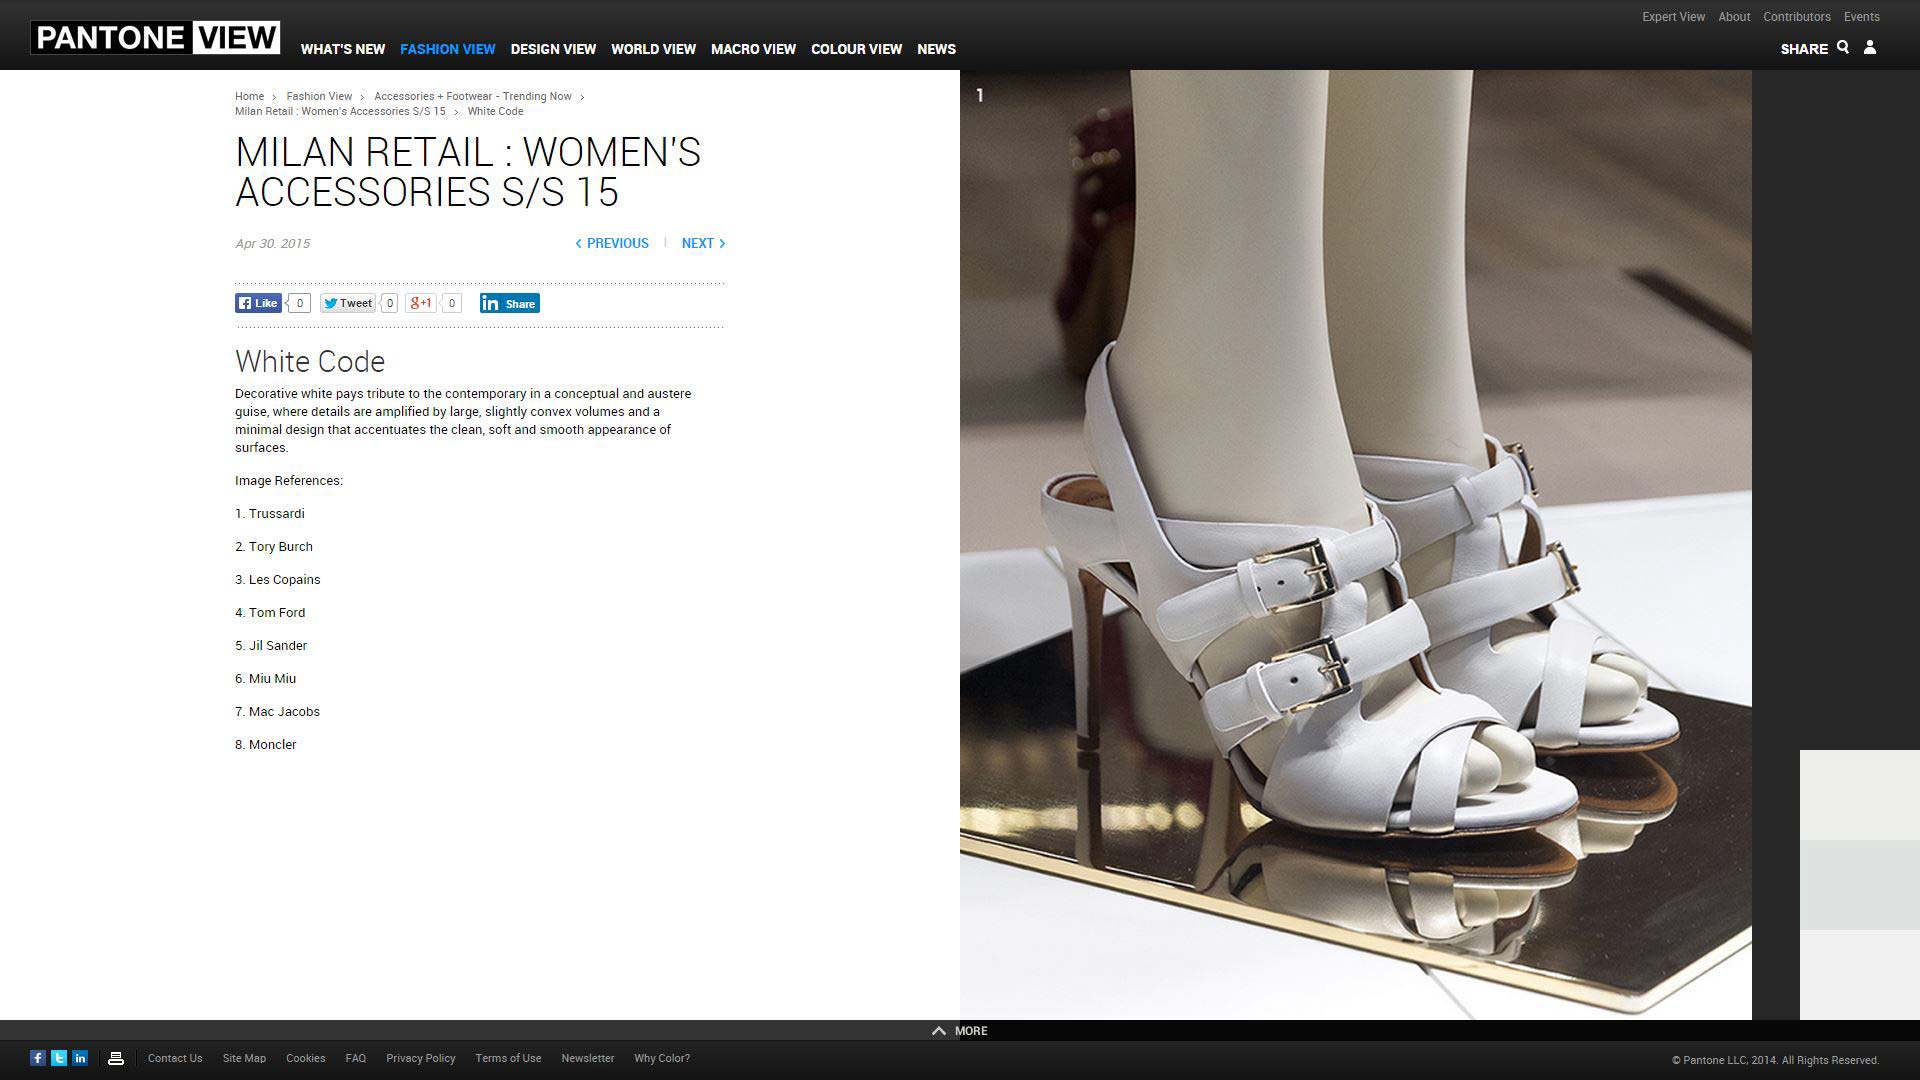Open Privacy Policy in footer

pyautogui.click(x=421, y=1058)
